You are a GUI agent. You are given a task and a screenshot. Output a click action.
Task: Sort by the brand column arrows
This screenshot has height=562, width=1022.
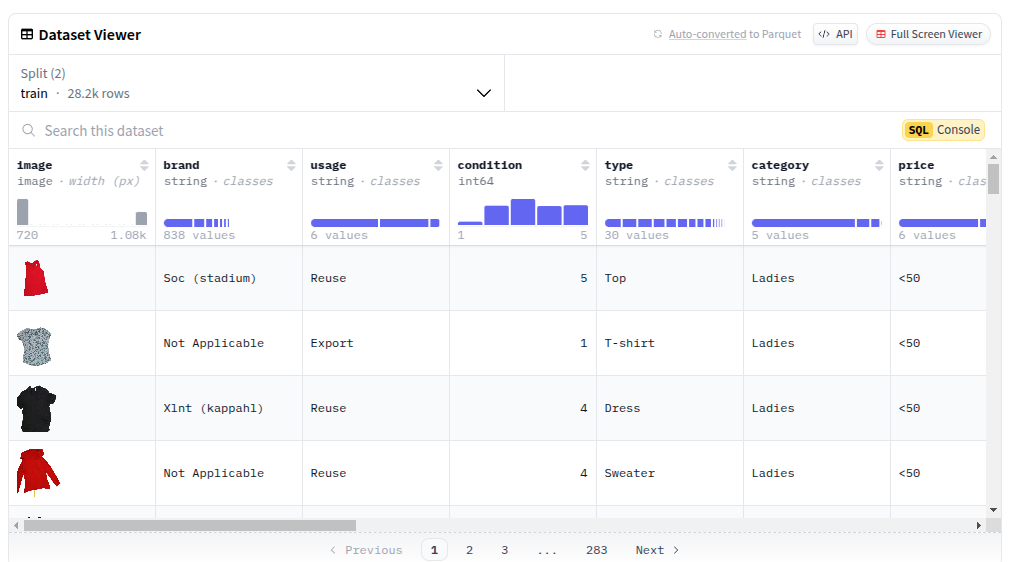(291, 166)
